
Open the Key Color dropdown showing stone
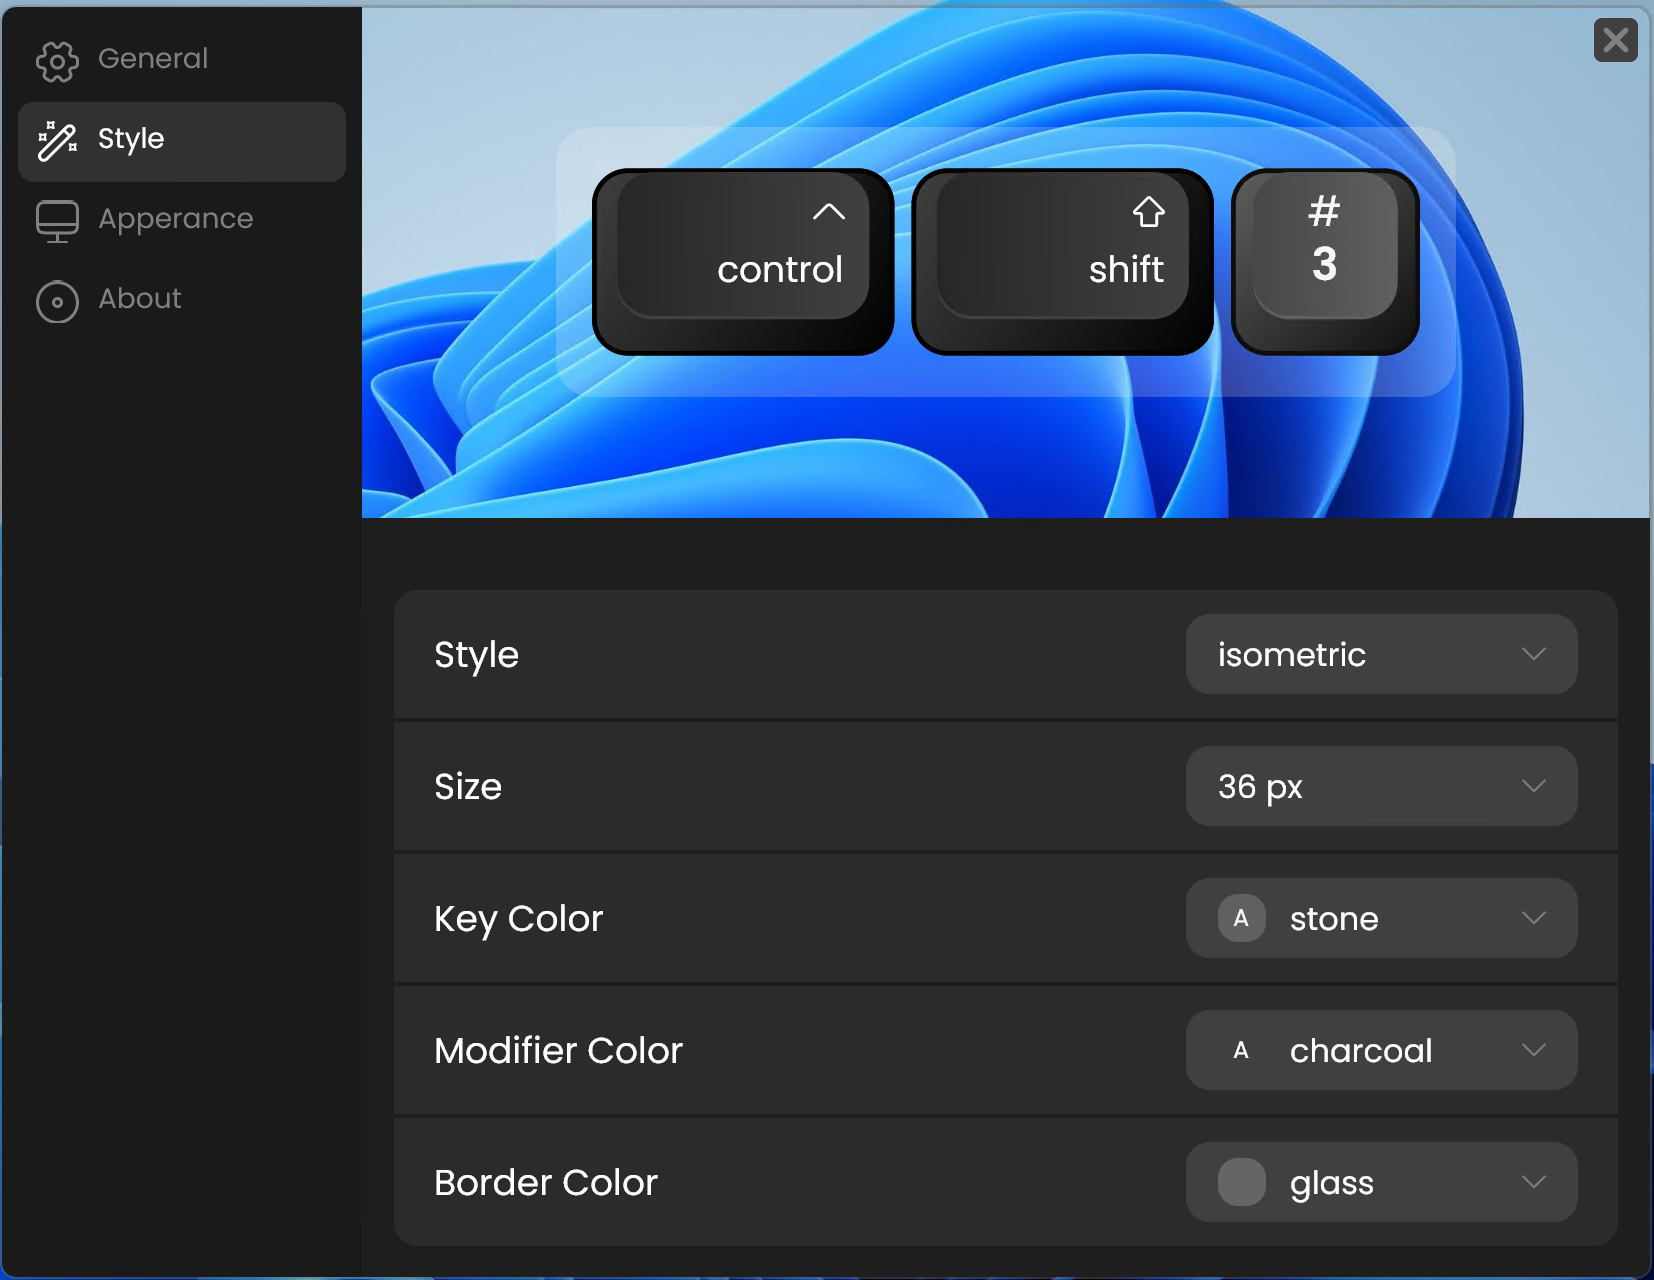1381,918
